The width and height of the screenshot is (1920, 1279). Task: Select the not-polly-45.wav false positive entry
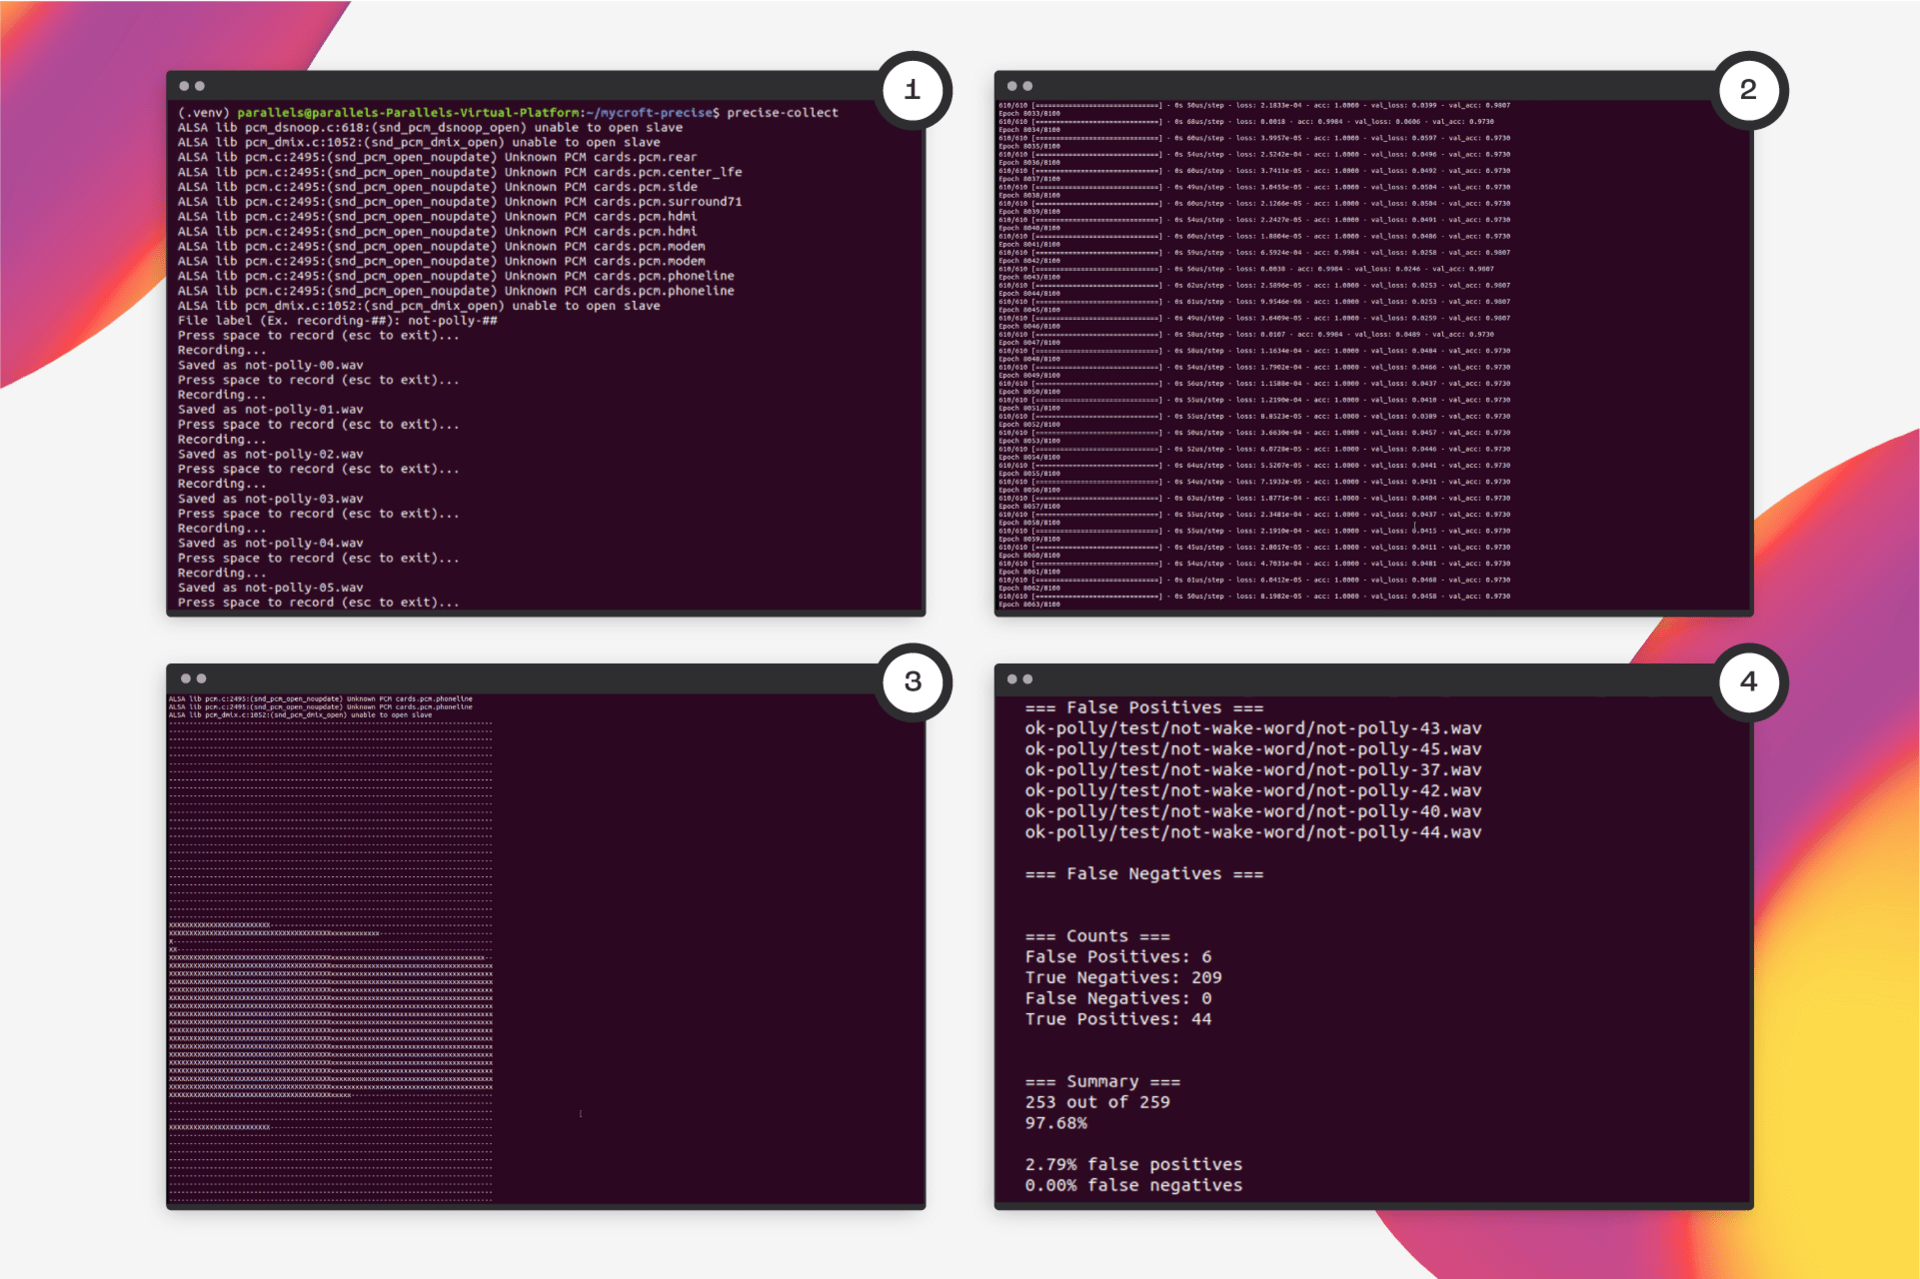(1253, 750)
